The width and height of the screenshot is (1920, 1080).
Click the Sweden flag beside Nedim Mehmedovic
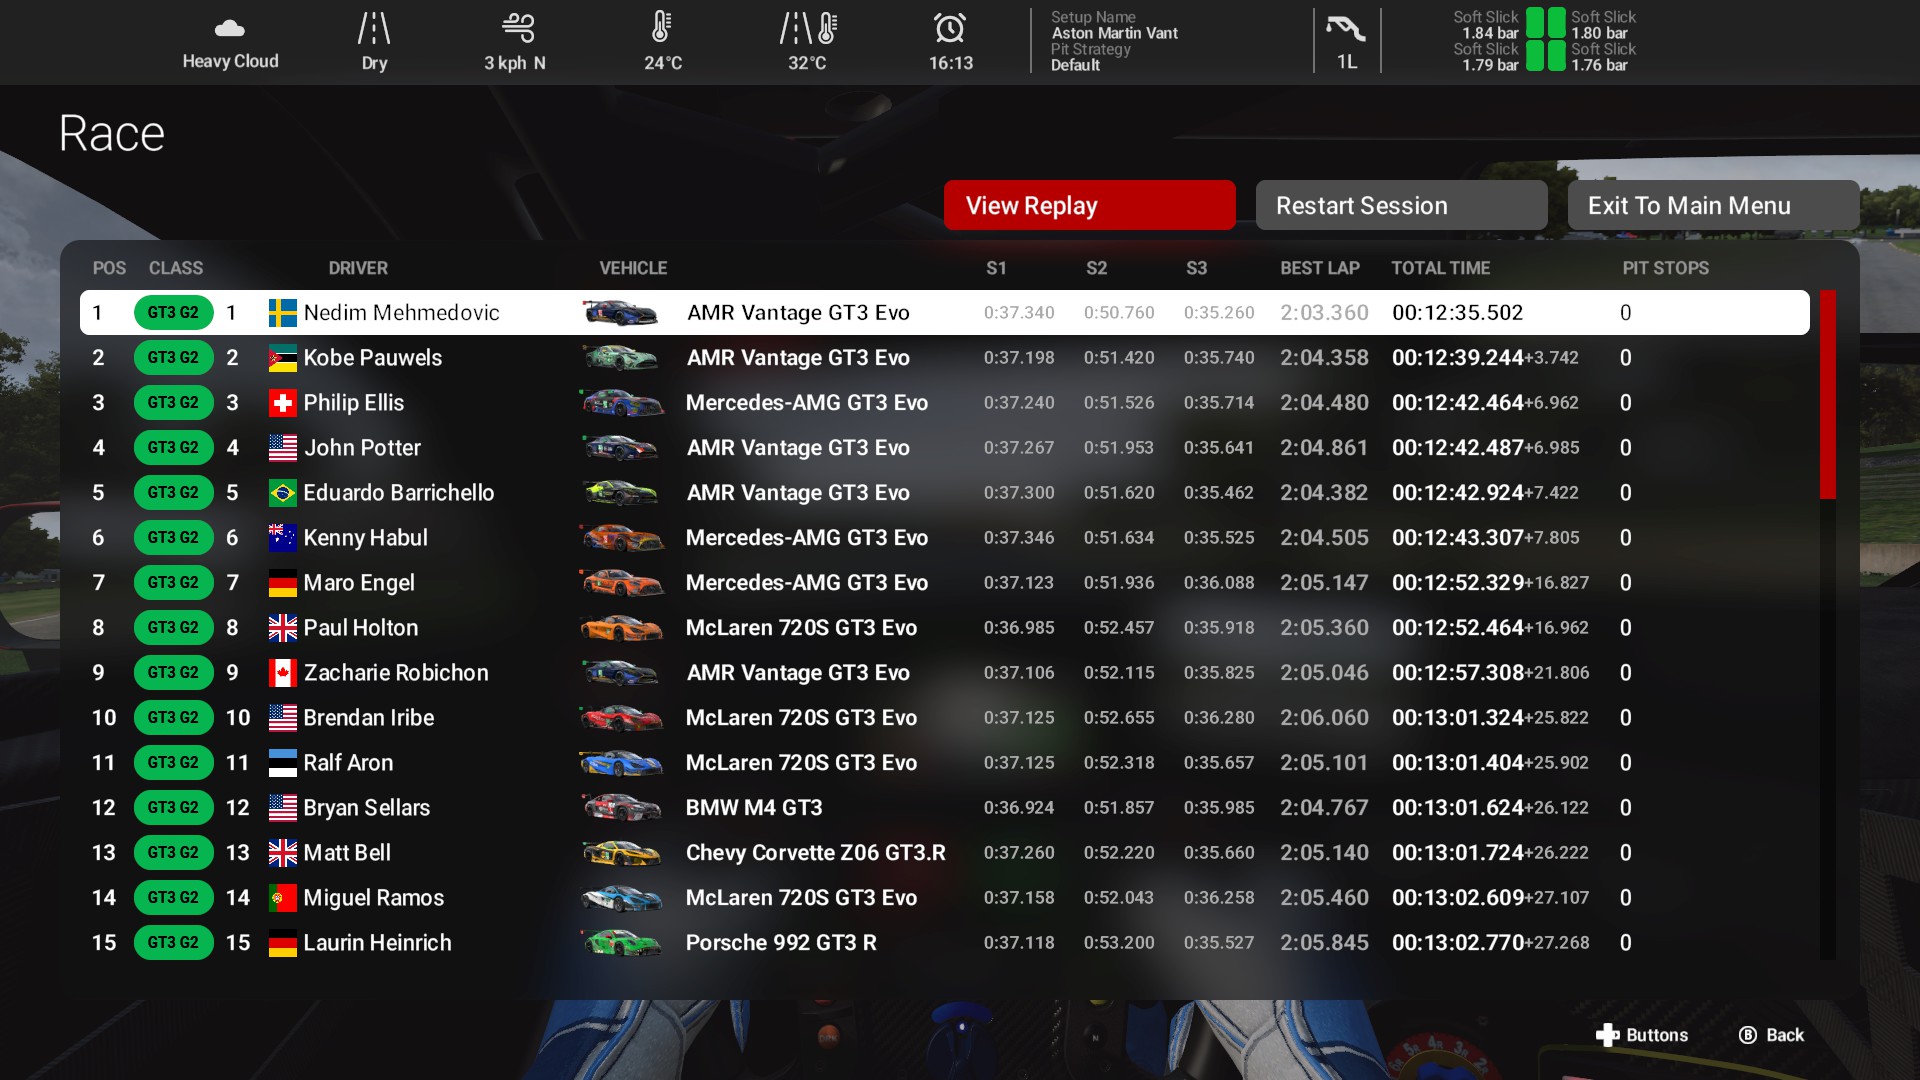pos(283,313)
